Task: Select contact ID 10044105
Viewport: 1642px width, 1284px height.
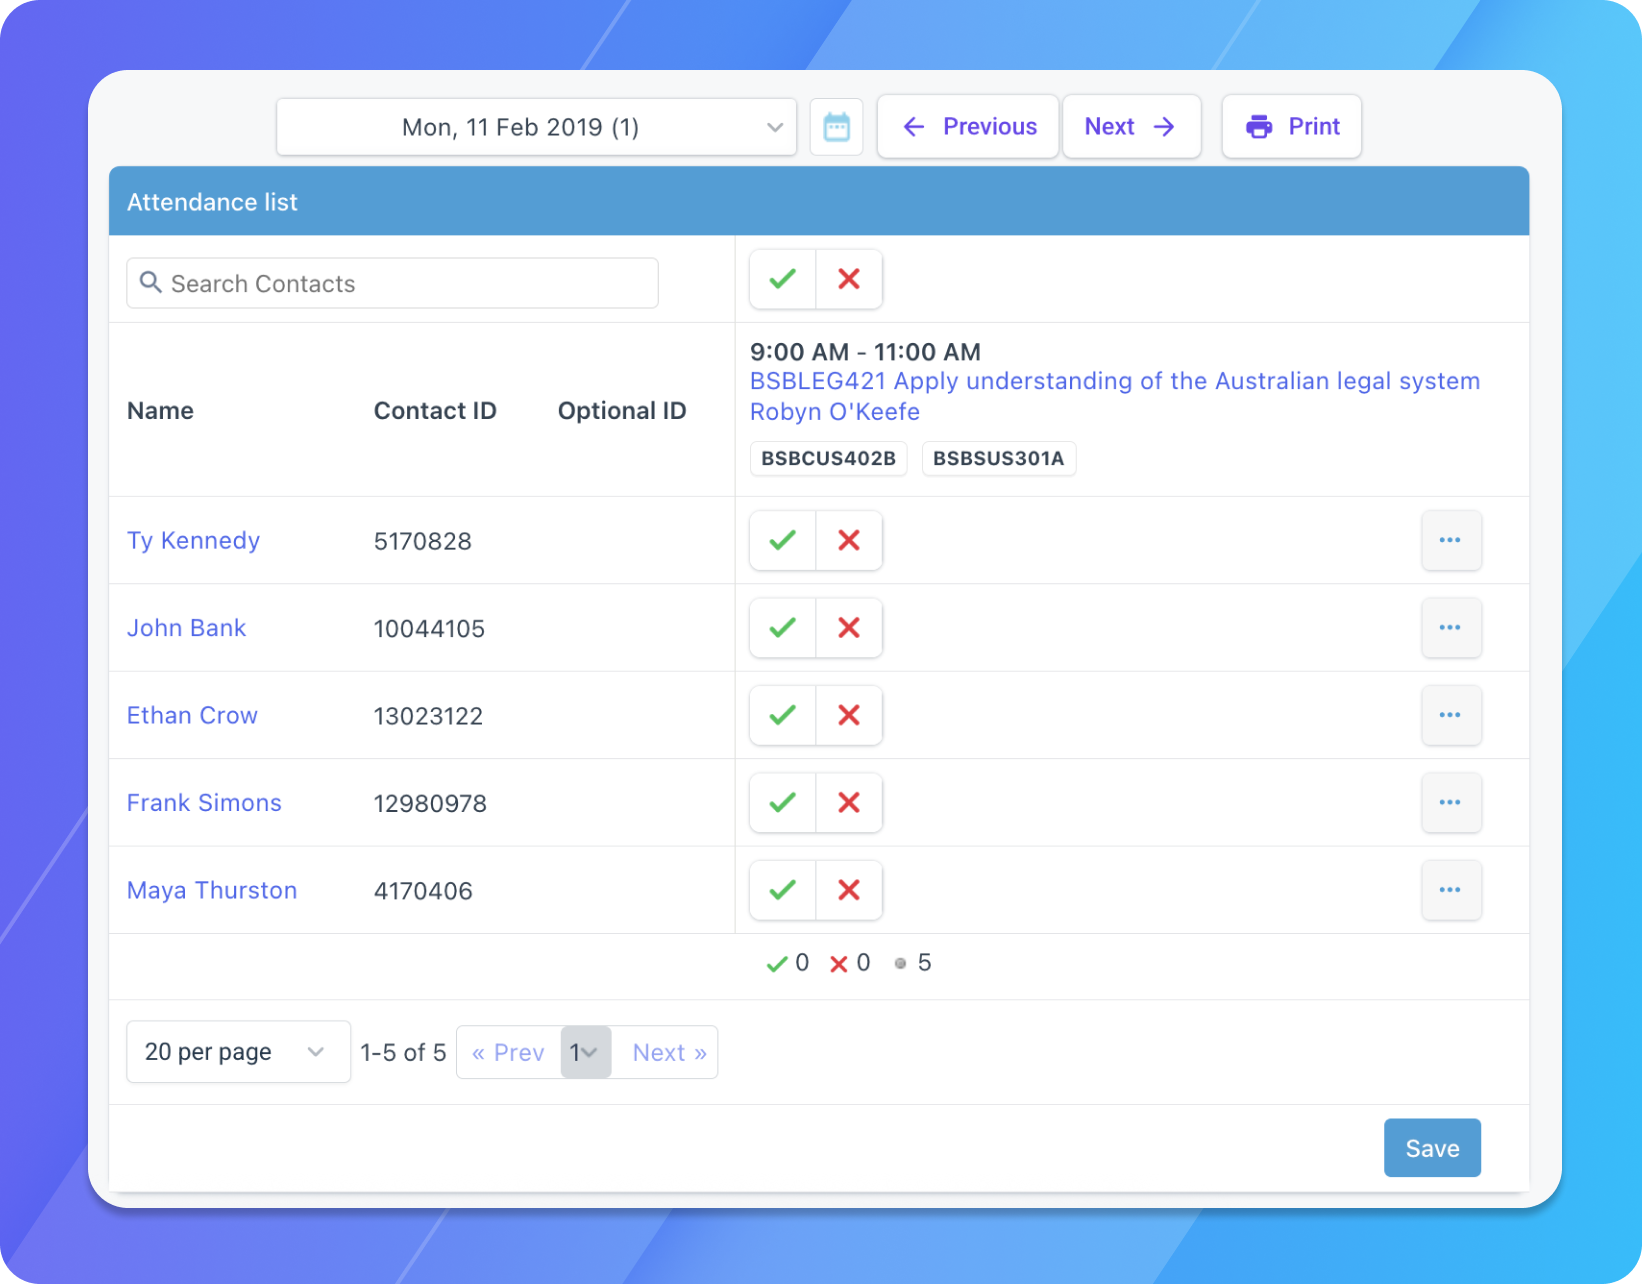Action: [429, 629]
